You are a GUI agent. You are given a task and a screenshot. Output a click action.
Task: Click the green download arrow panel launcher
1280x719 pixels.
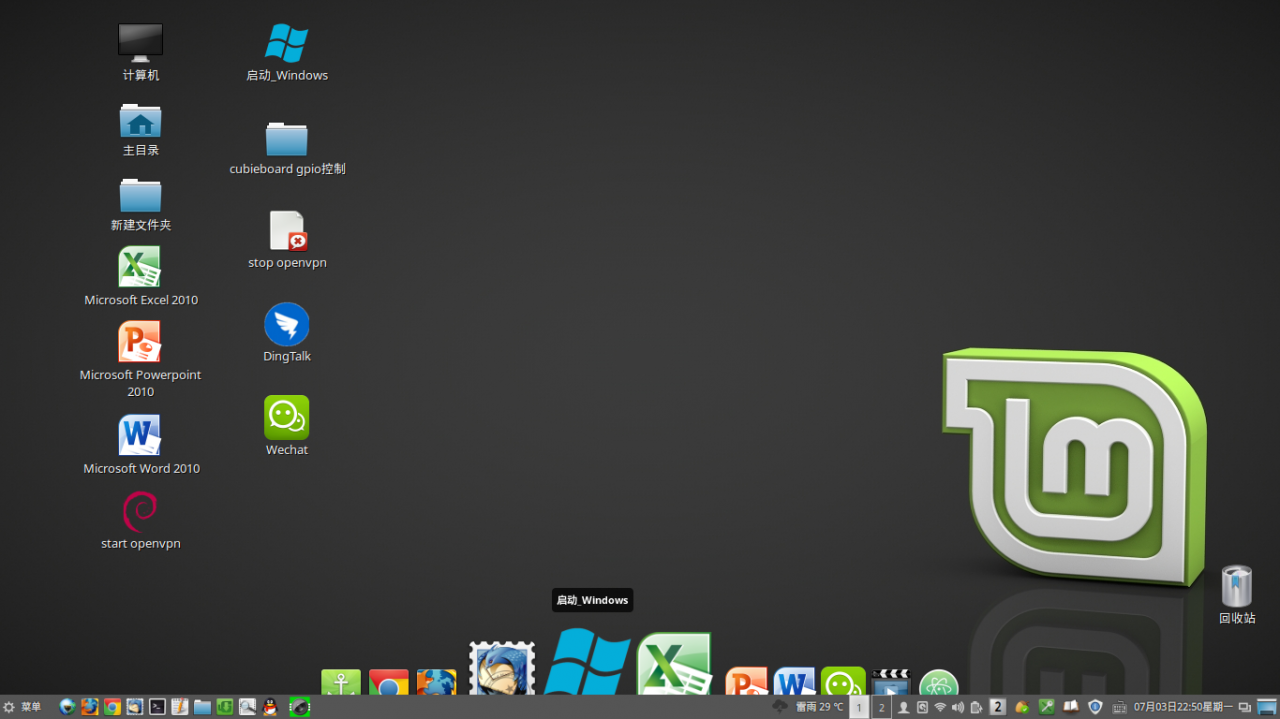click(225, 707)
